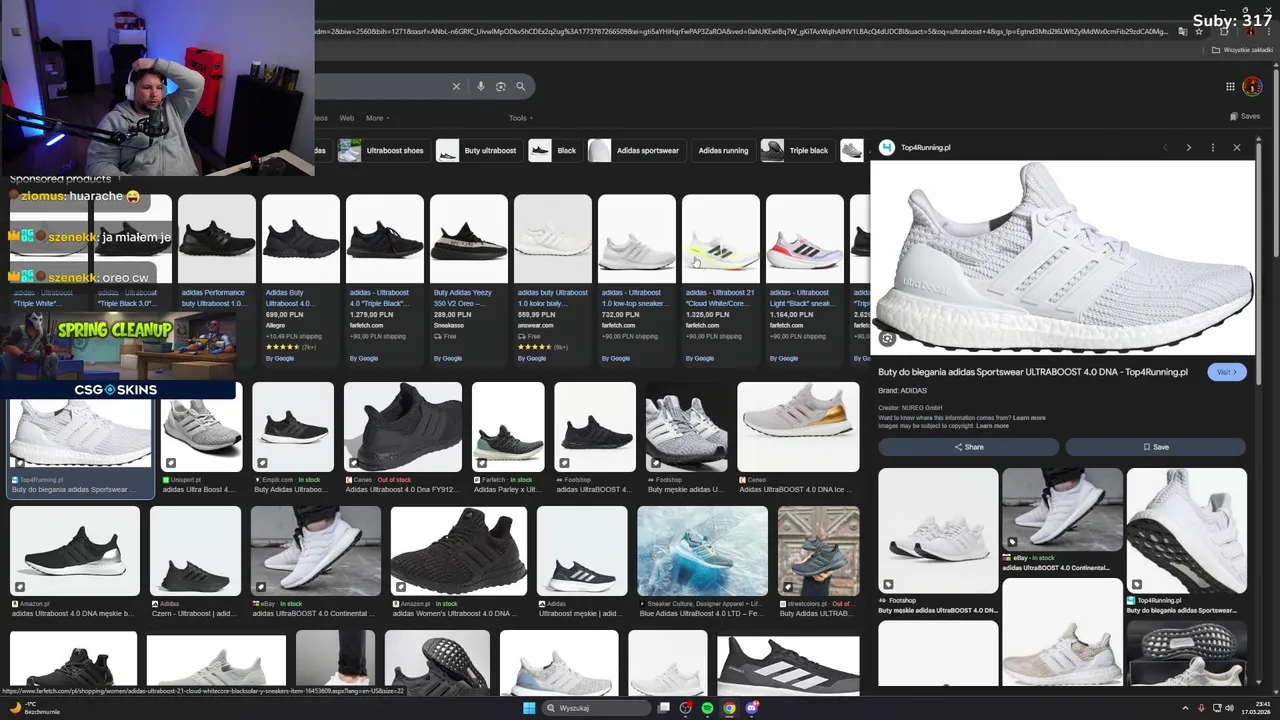Screen dimensions: 1280x720
Task: Open the Google apps grid
Action: [x=1230, y=87]
